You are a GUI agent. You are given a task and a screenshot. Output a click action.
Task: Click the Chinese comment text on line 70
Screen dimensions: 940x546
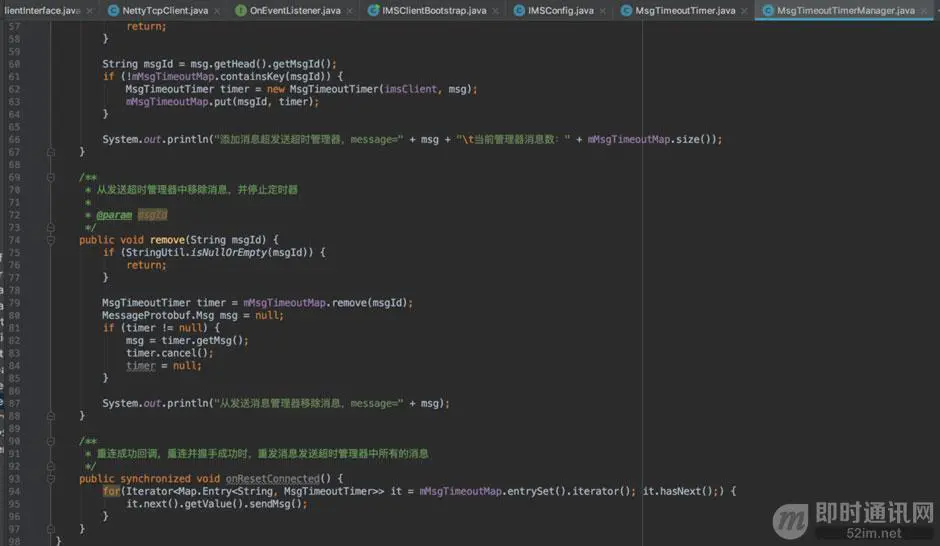197,189
